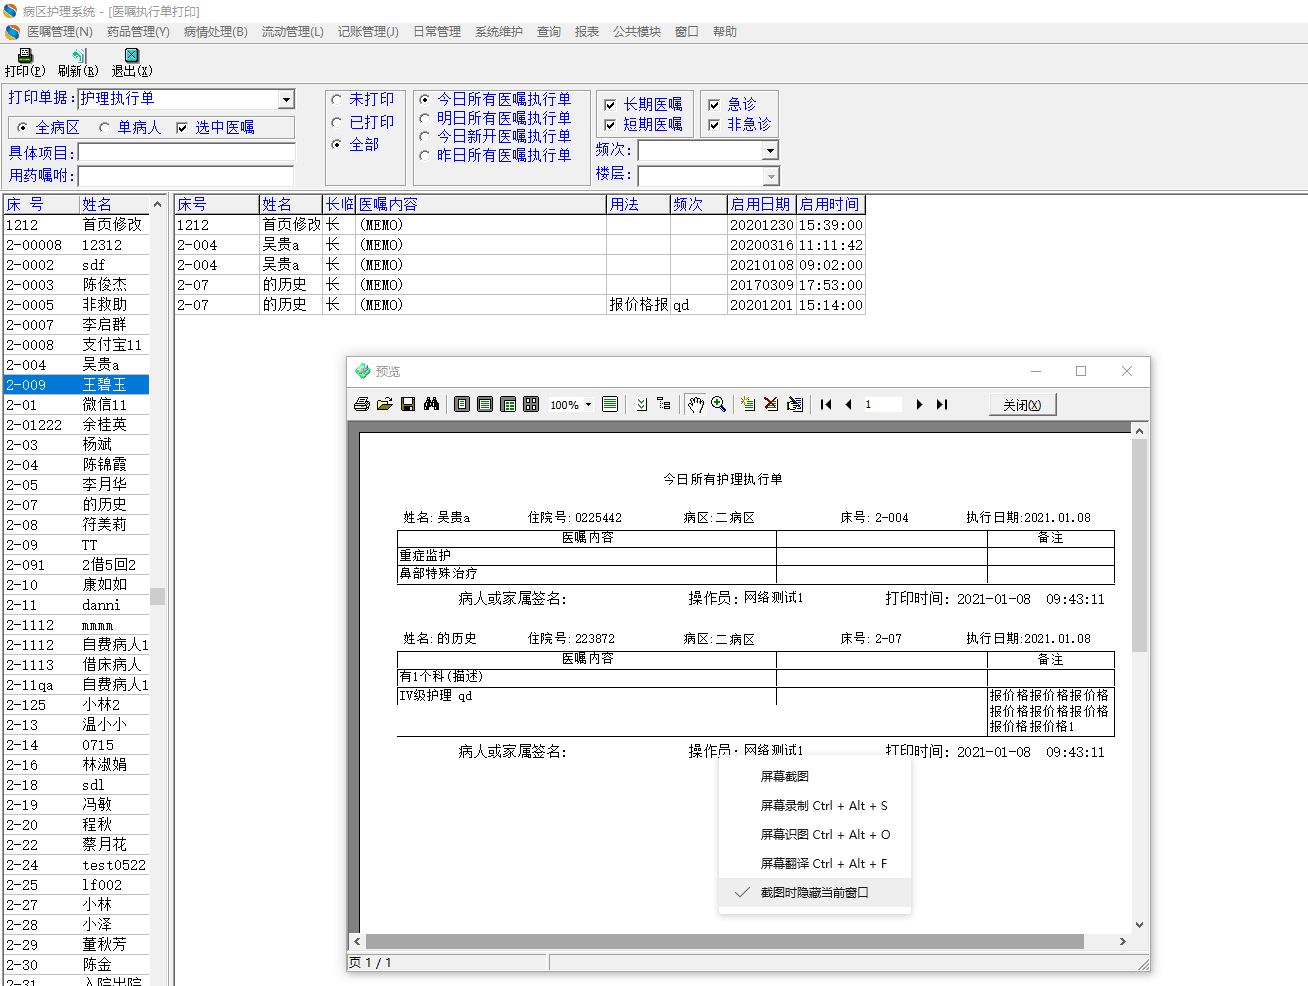The image size is (1308, 986).
Task: Switch to single whole-page view icon
Action: click(462, 404)
